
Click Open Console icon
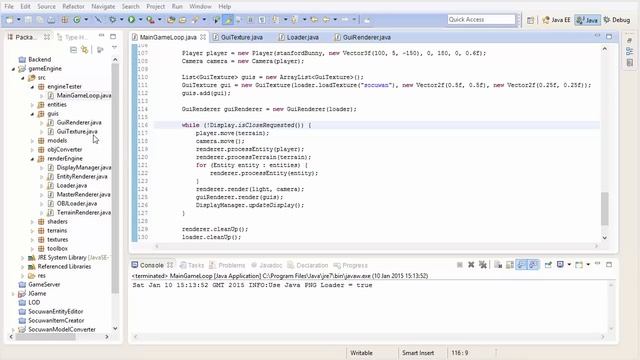click(x=579, y=265)
